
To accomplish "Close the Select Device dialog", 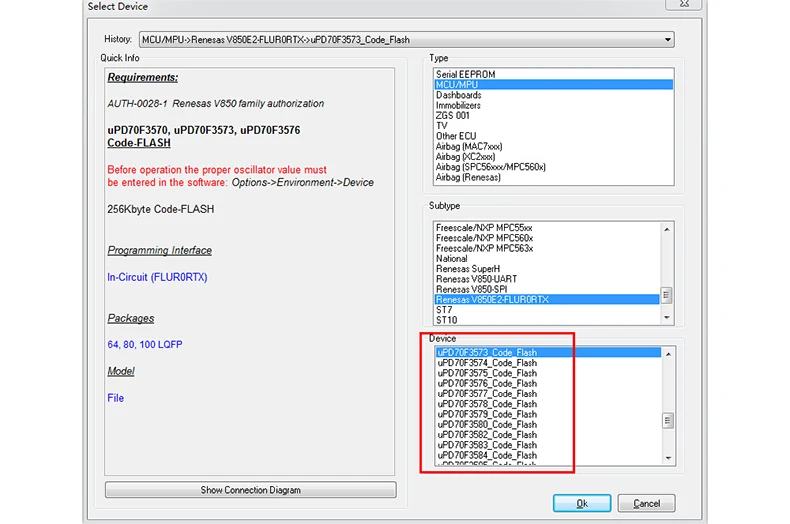I will pyautogui.click(x=684, y=4).
